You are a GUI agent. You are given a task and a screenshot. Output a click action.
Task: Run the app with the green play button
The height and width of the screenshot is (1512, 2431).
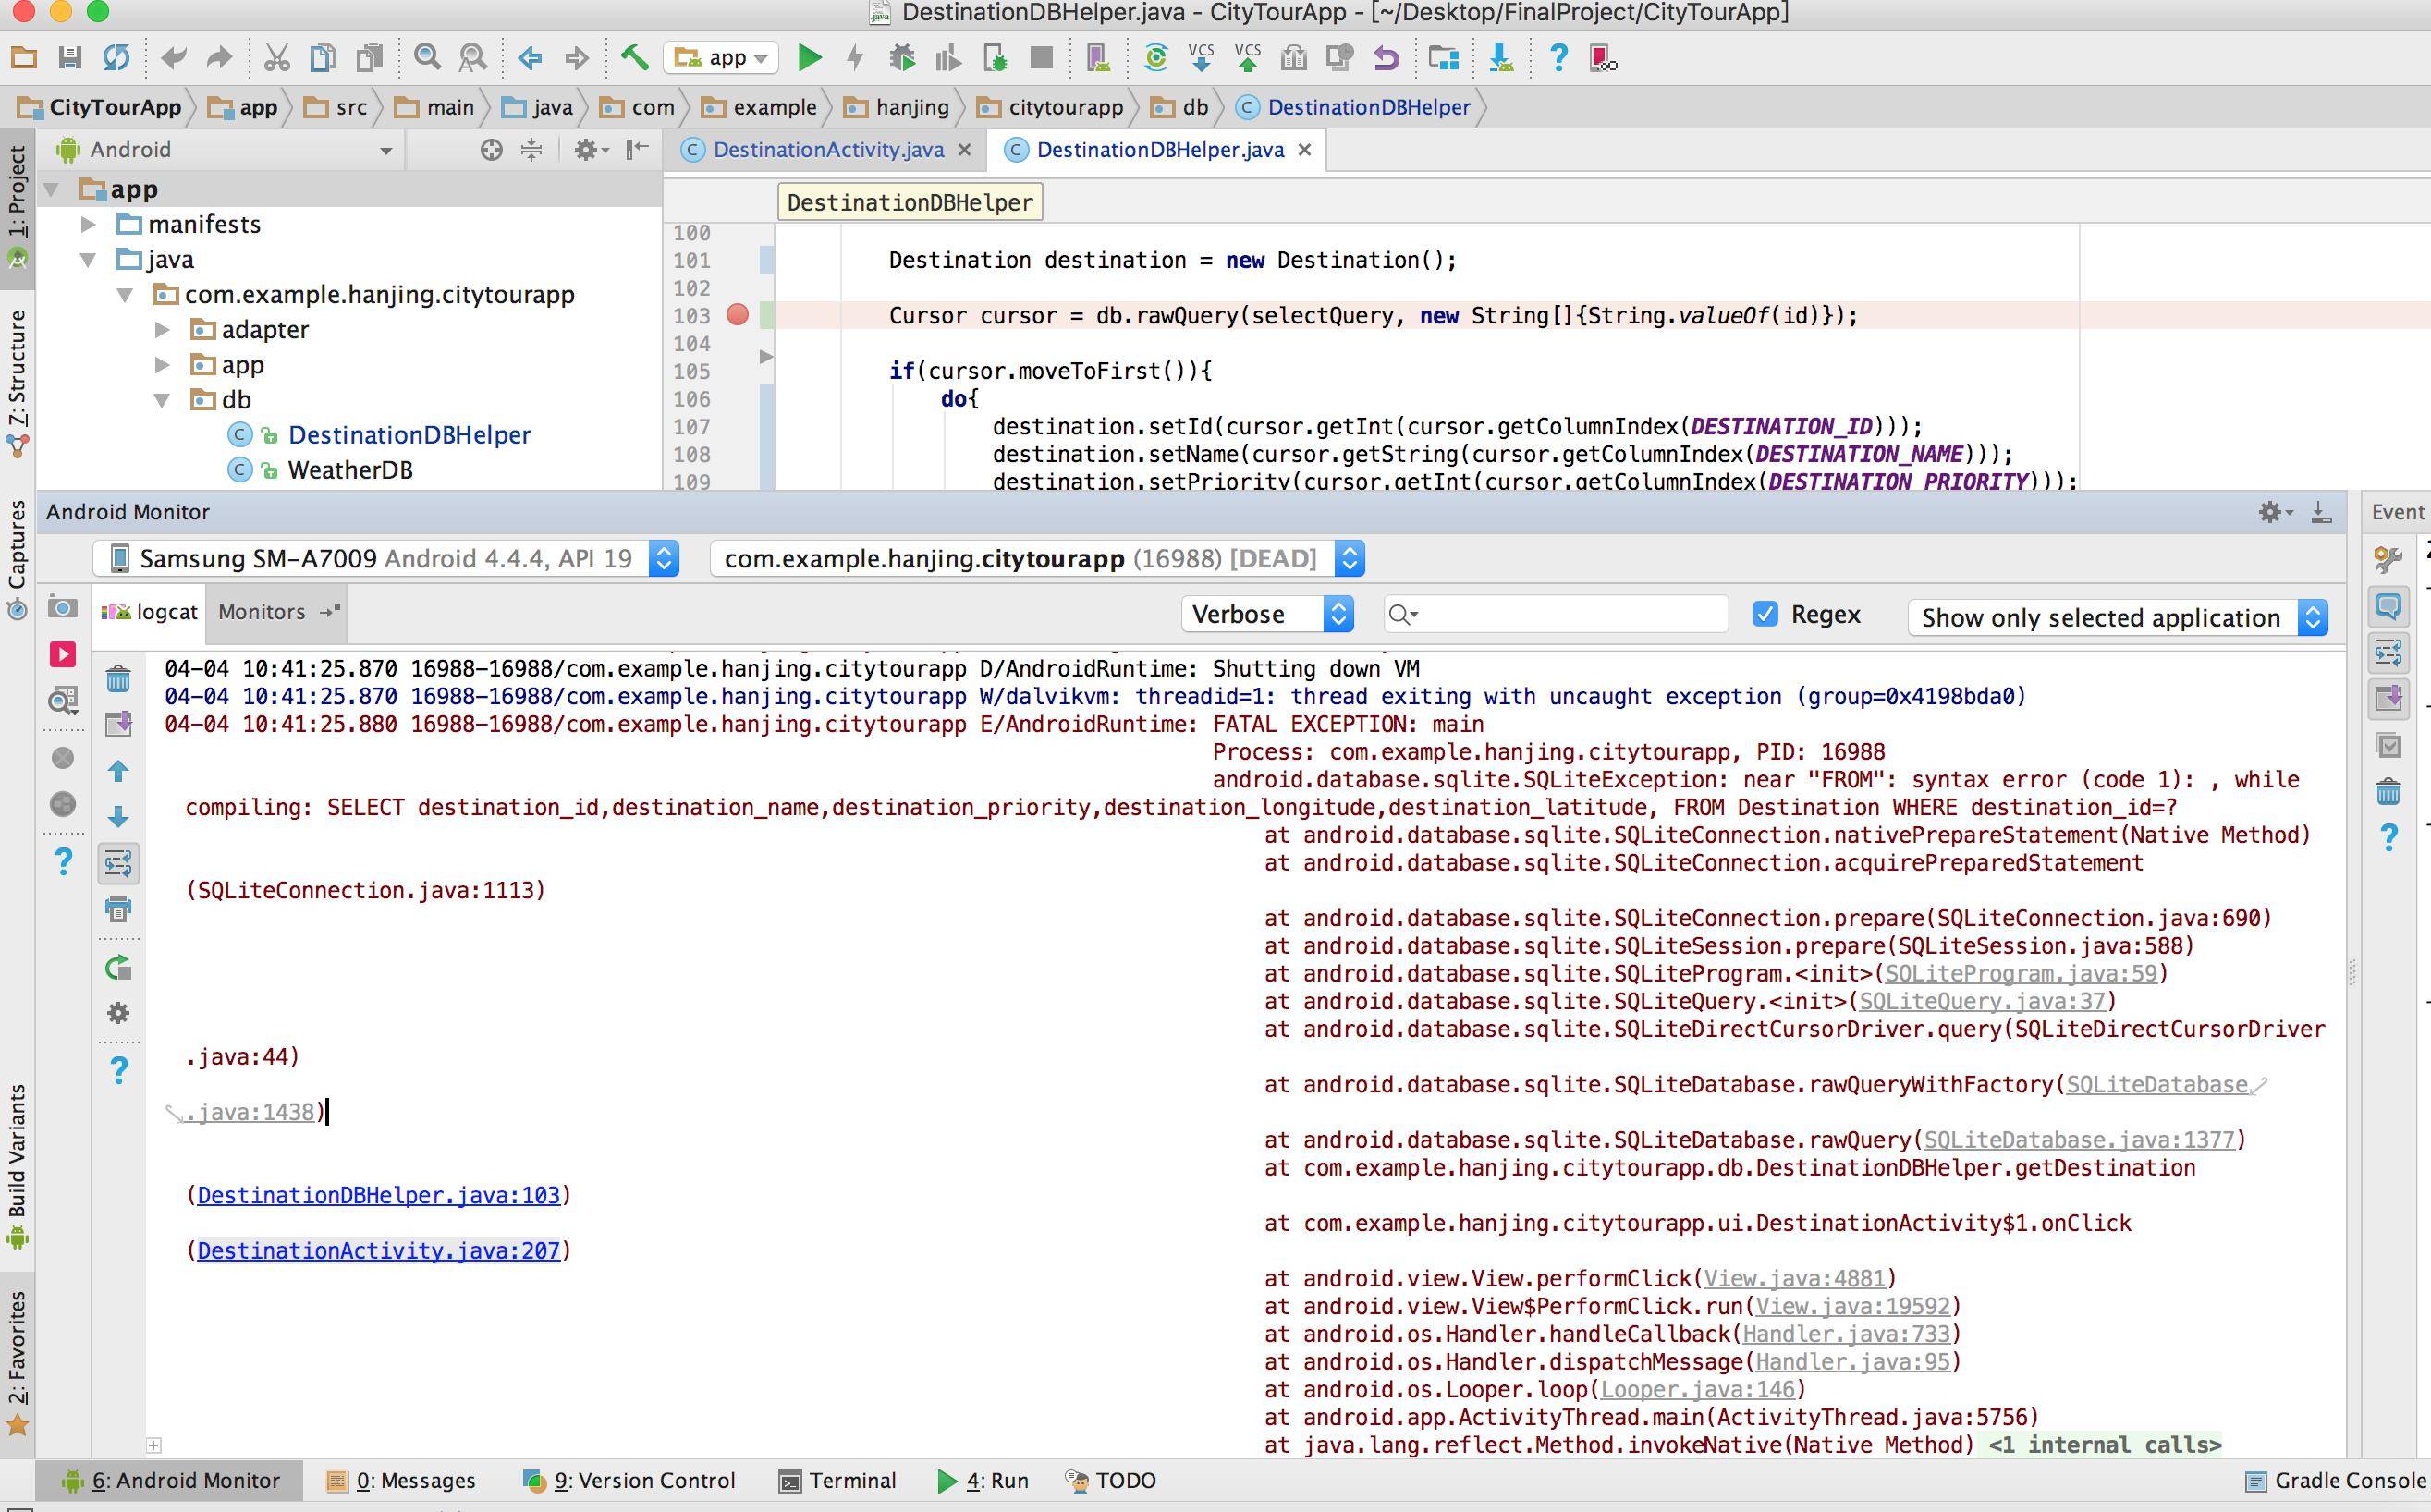[x=810, y=57]
